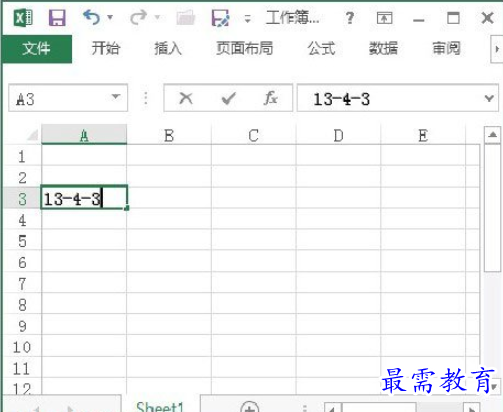
Task: Undo the last action
Action: pyautogui.click(x=92, y=17)
